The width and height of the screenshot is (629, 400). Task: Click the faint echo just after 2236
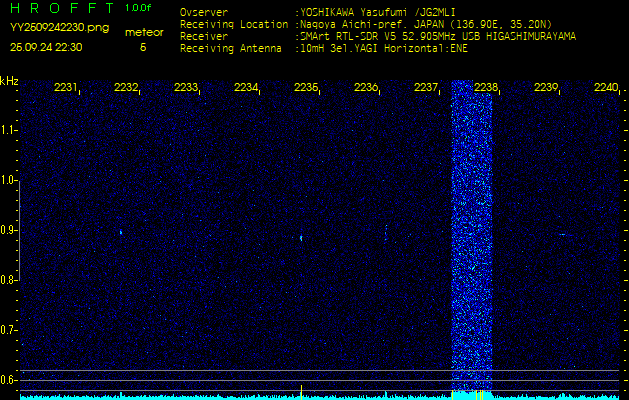coord(386,233)
